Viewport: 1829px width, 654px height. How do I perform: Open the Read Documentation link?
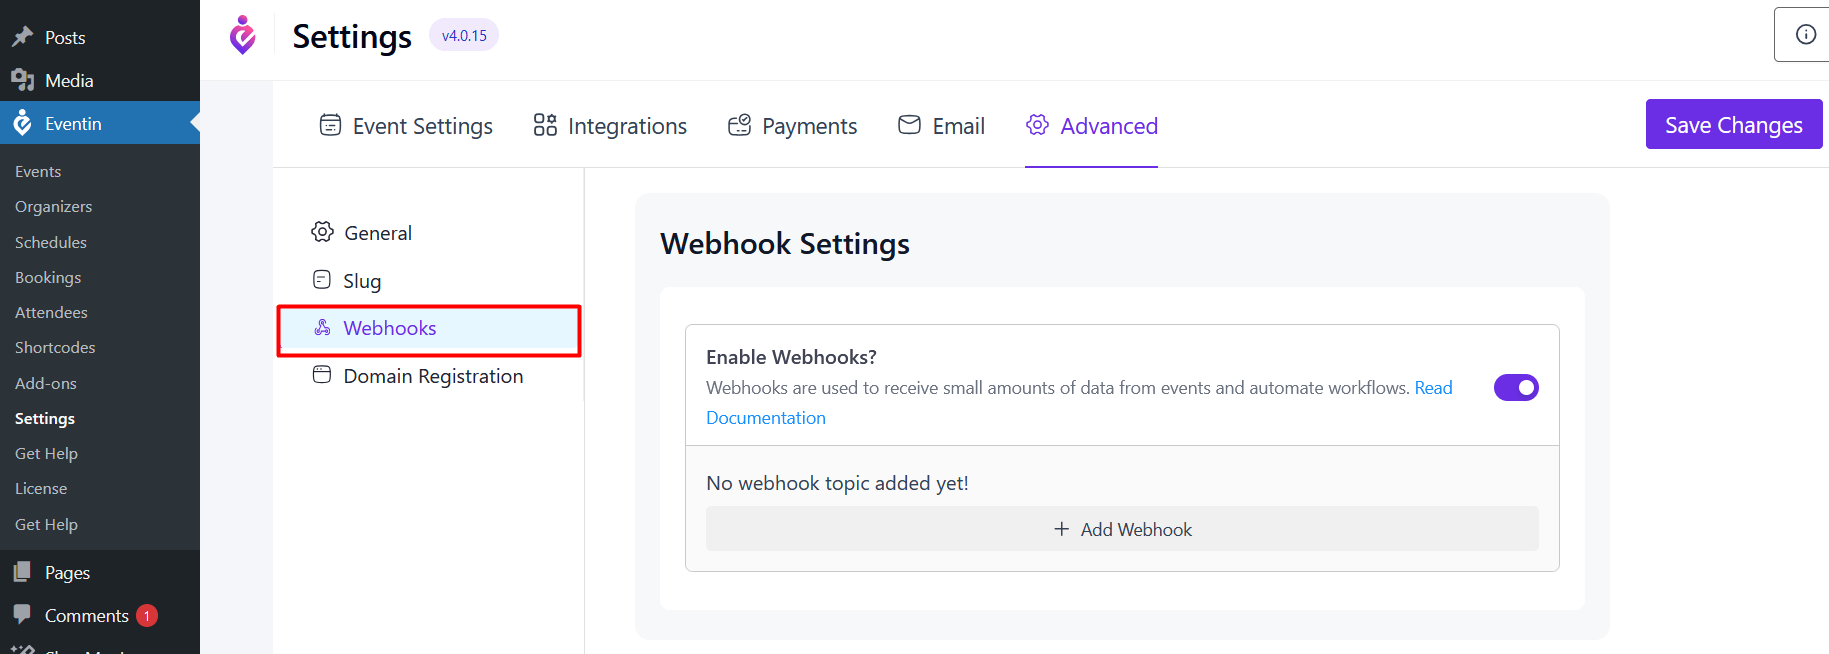pos(1432,388)
